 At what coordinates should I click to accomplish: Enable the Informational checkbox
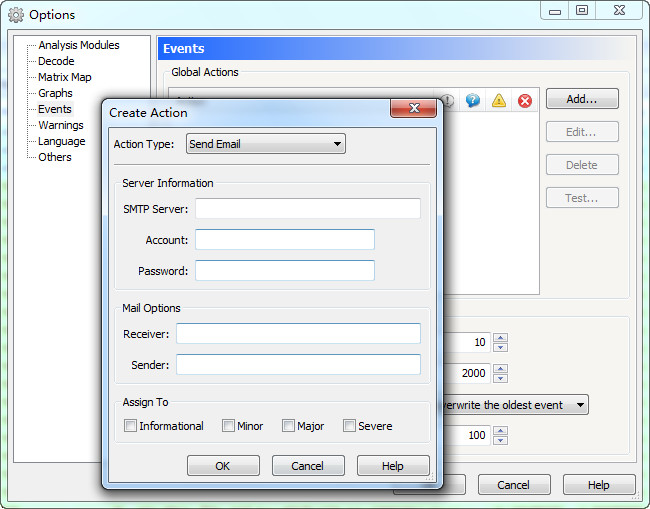(130, 426)
